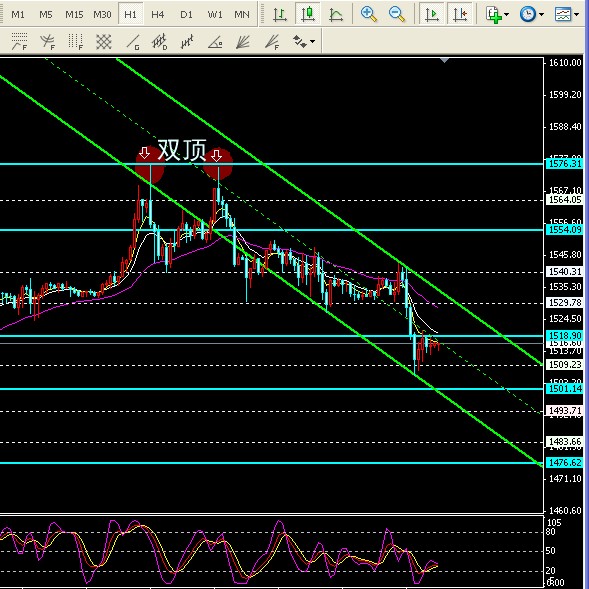Switch to the H4 timeframe
Viewport: 589px width, 589px height.
pos(158,15)
